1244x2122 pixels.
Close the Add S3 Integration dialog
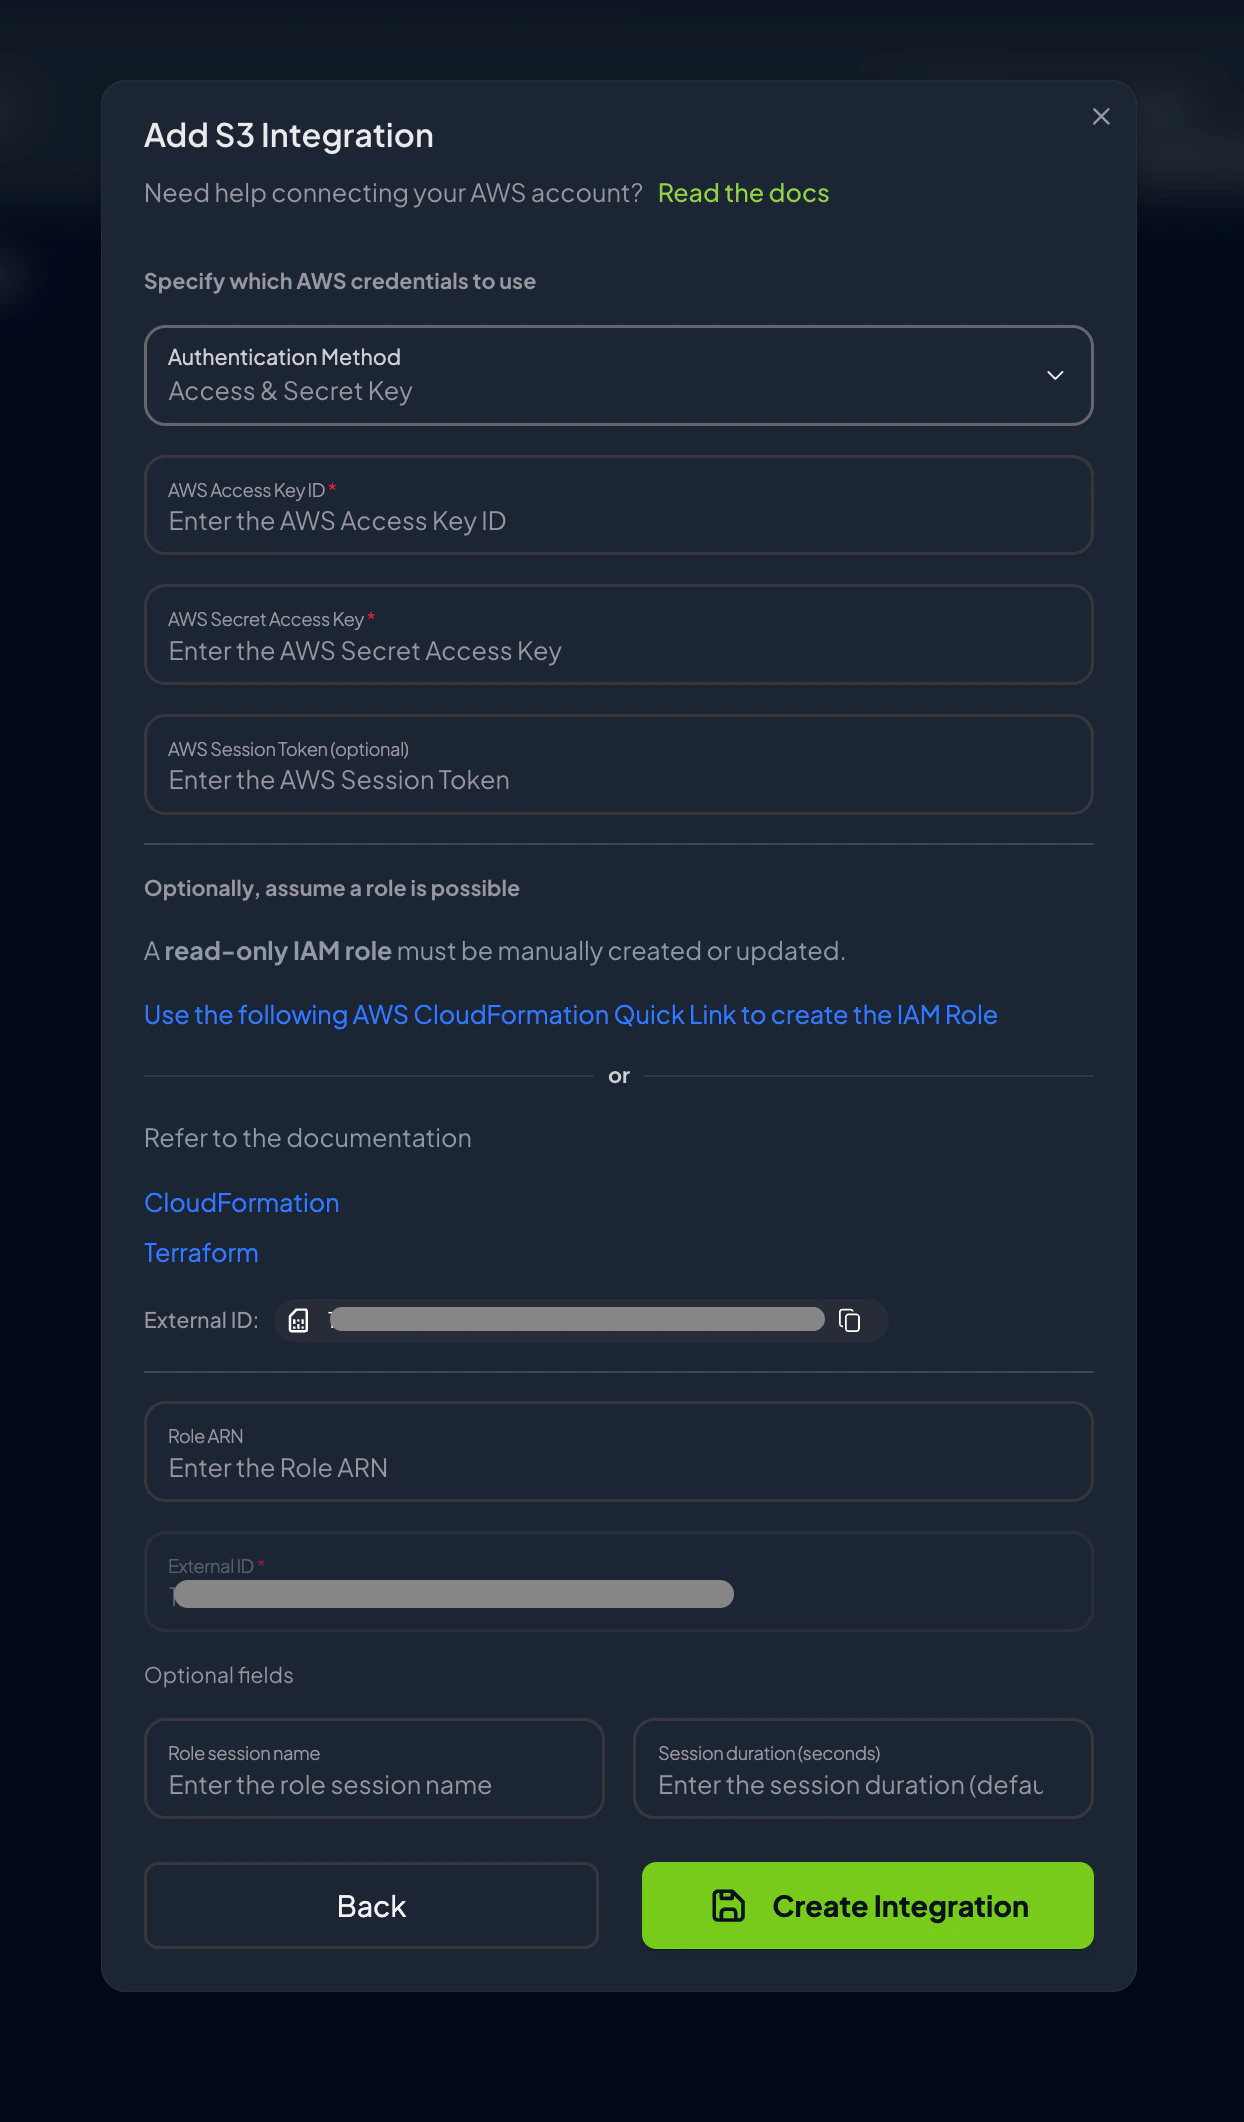[1100, 116]
